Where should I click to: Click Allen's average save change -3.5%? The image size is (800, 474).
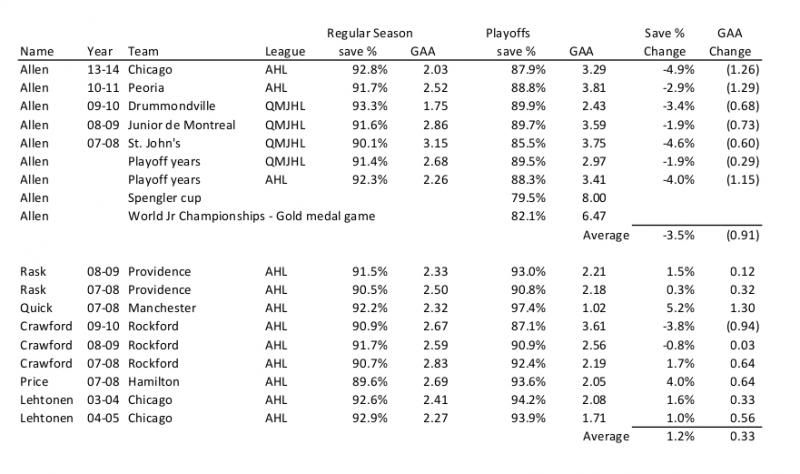coord(679,235)
